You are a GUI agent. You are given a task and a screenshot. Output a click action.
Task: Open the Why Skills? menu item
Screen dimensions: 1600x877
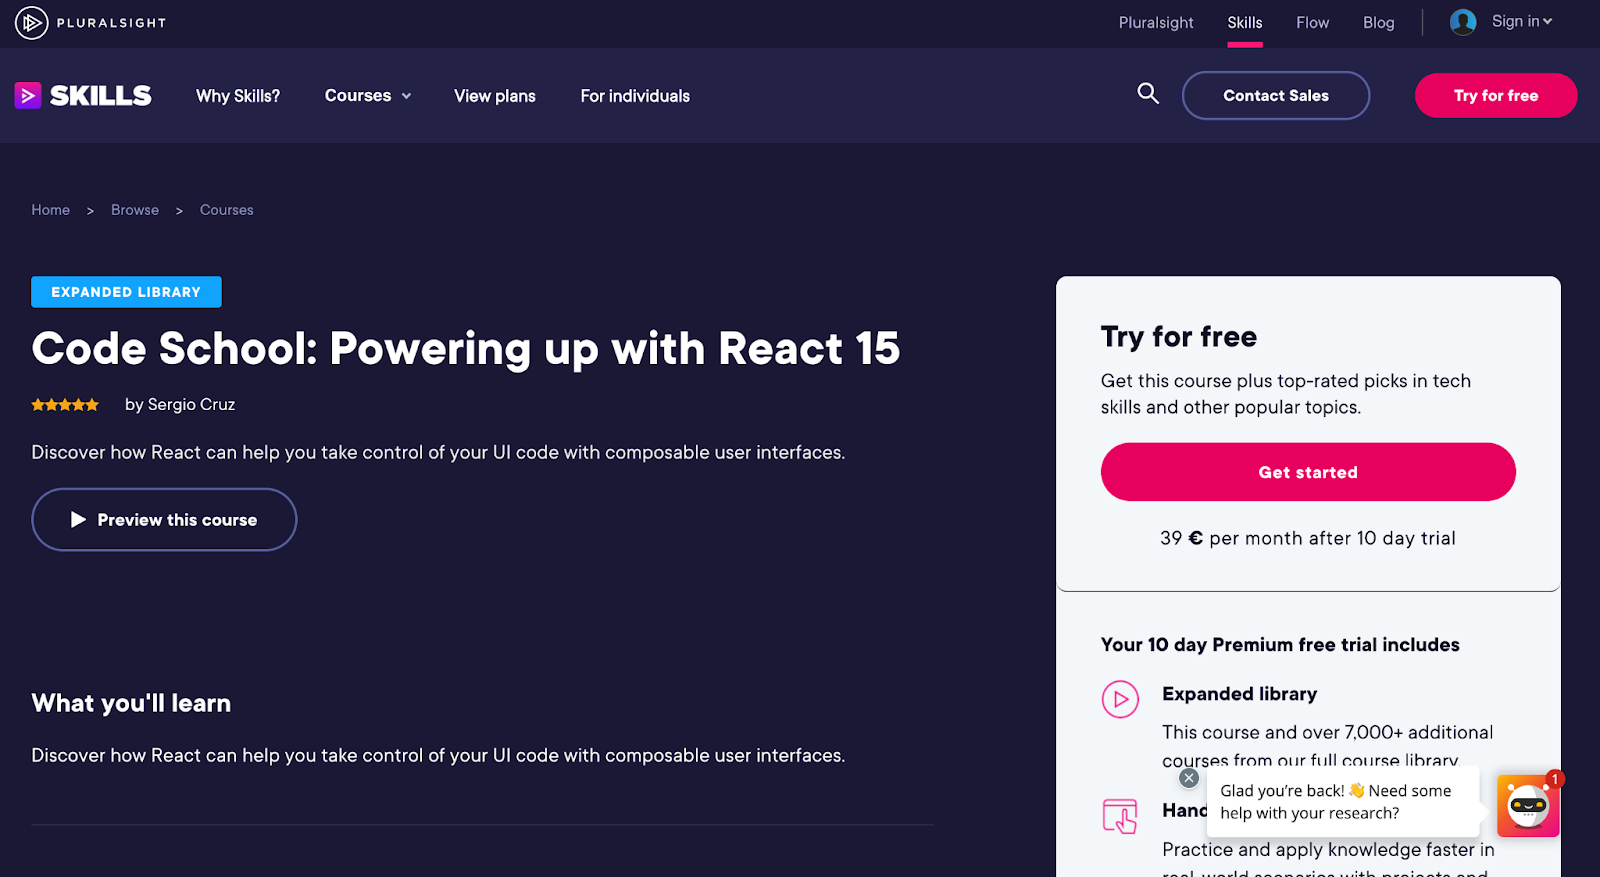pyautogui.click(x=238, y=96)
